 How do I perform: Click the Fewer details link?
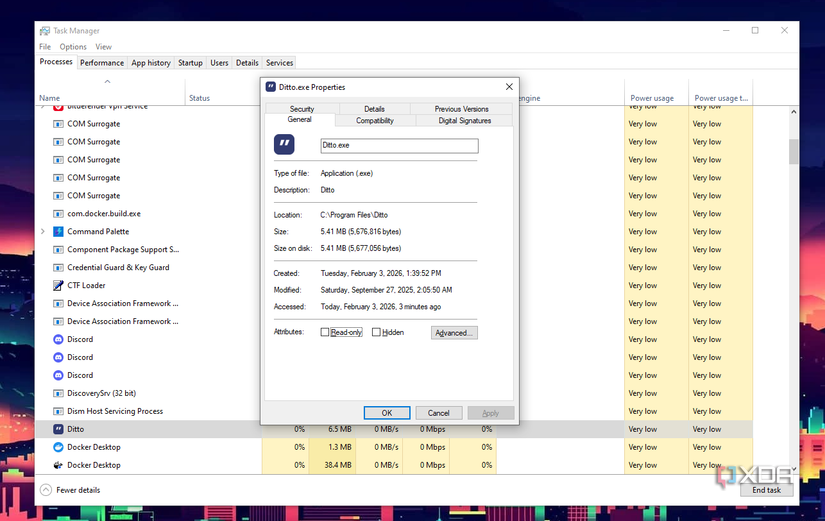click(x=78, y=490)
